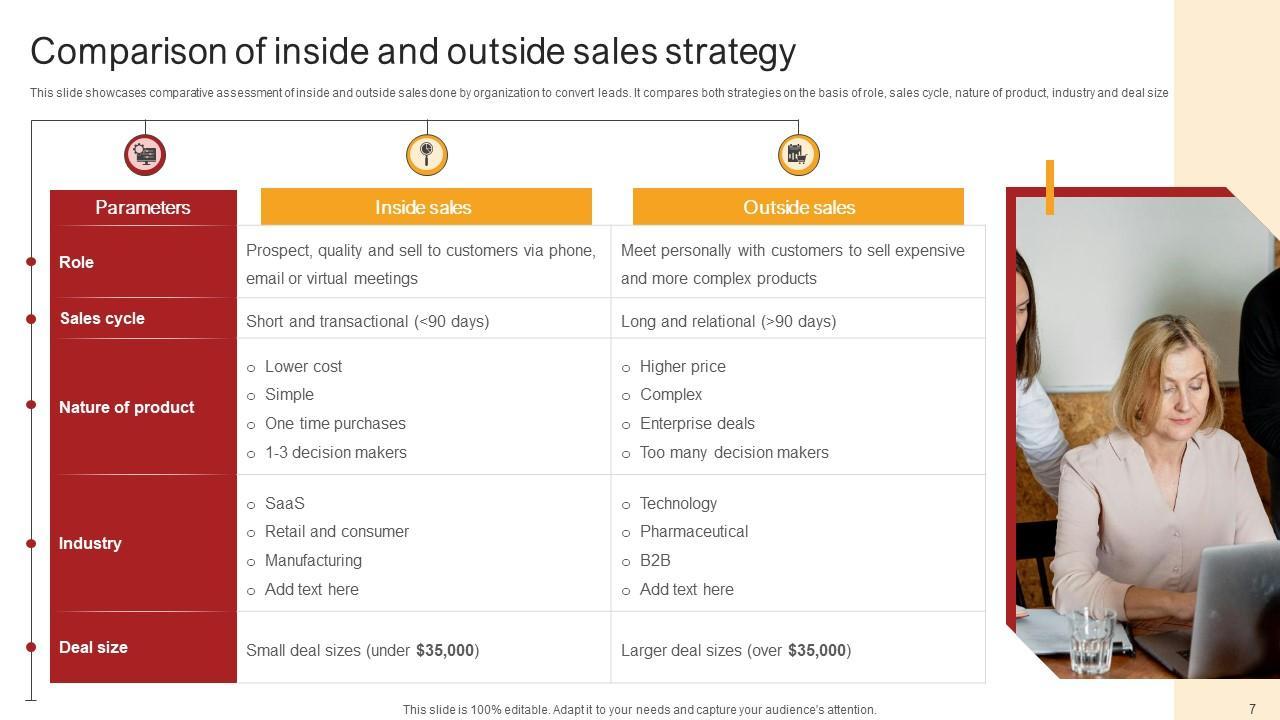Select the Outside sales column header

pos(798,208)
